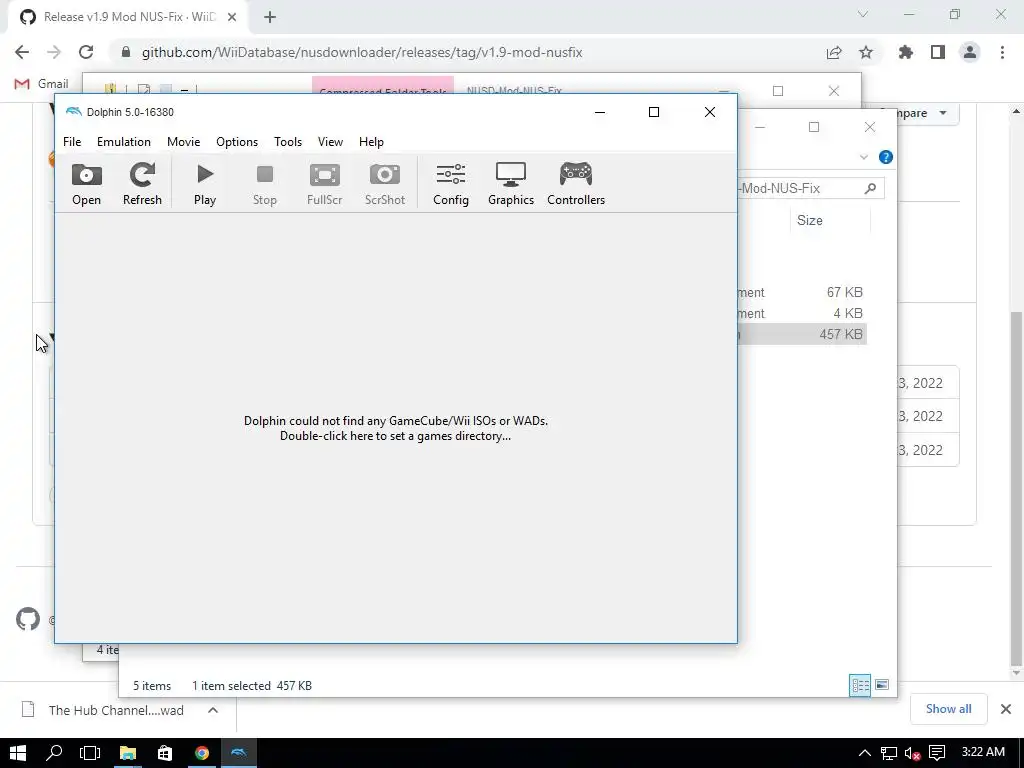Open the Windows Start menu

point(18,753)
